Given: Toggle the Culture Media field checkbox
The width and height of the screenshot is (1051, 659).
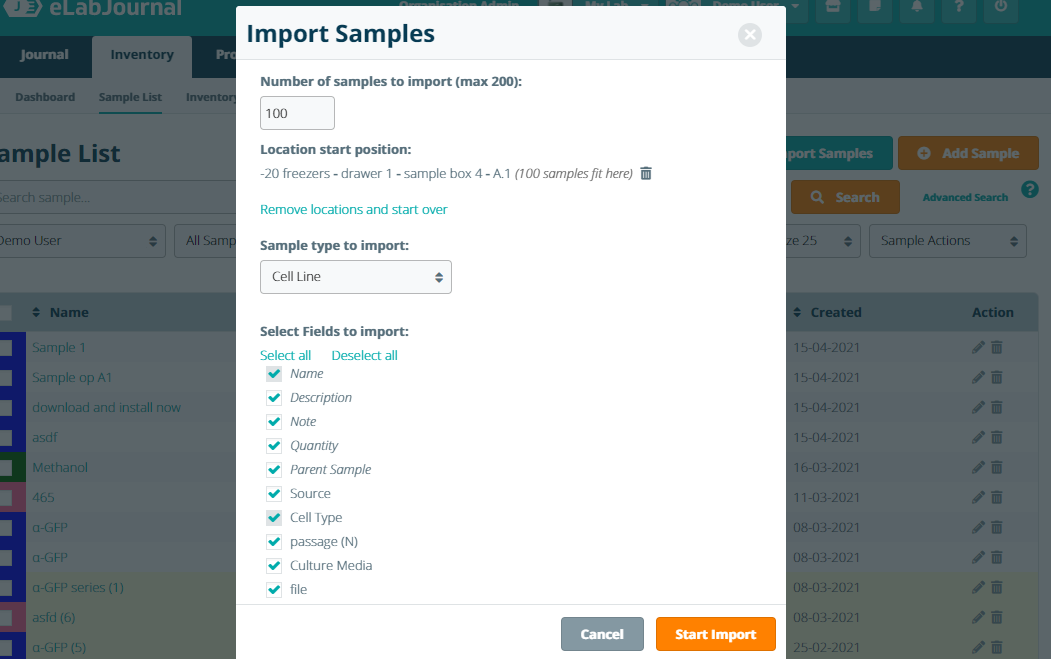Looking at the screenshot, I should click(x=274, y=565).
